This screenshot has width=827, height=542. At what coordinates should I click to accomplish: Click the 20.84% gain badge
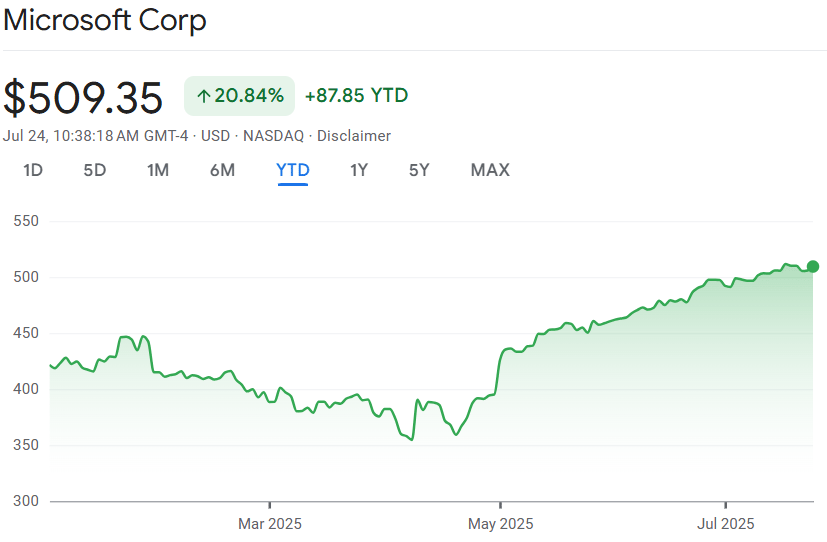[x=239, y=96]
